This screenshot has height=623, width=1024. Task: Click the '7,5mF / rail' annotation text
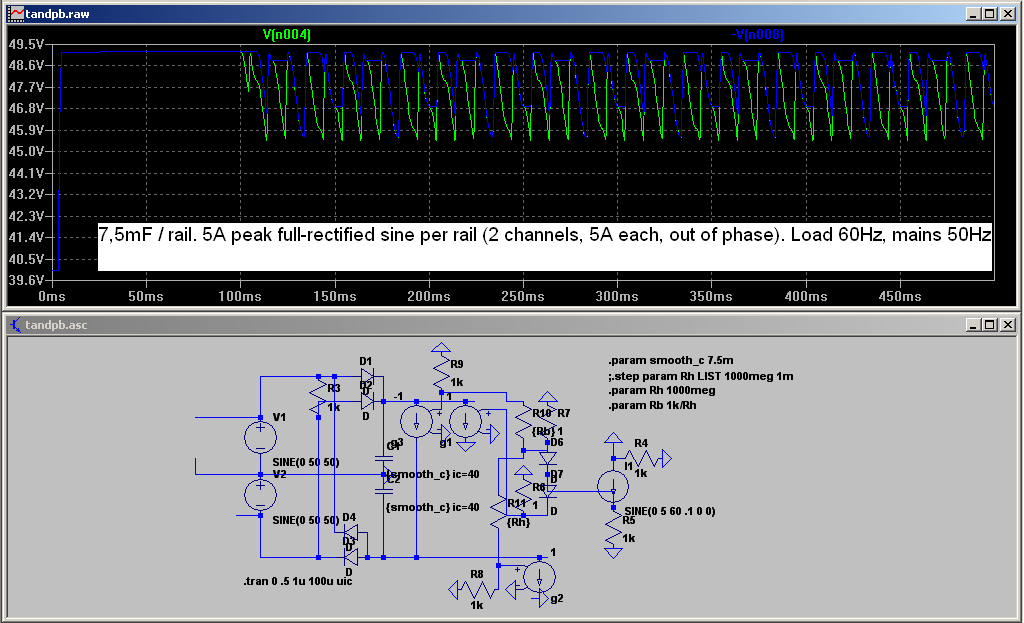coord(147,234)
